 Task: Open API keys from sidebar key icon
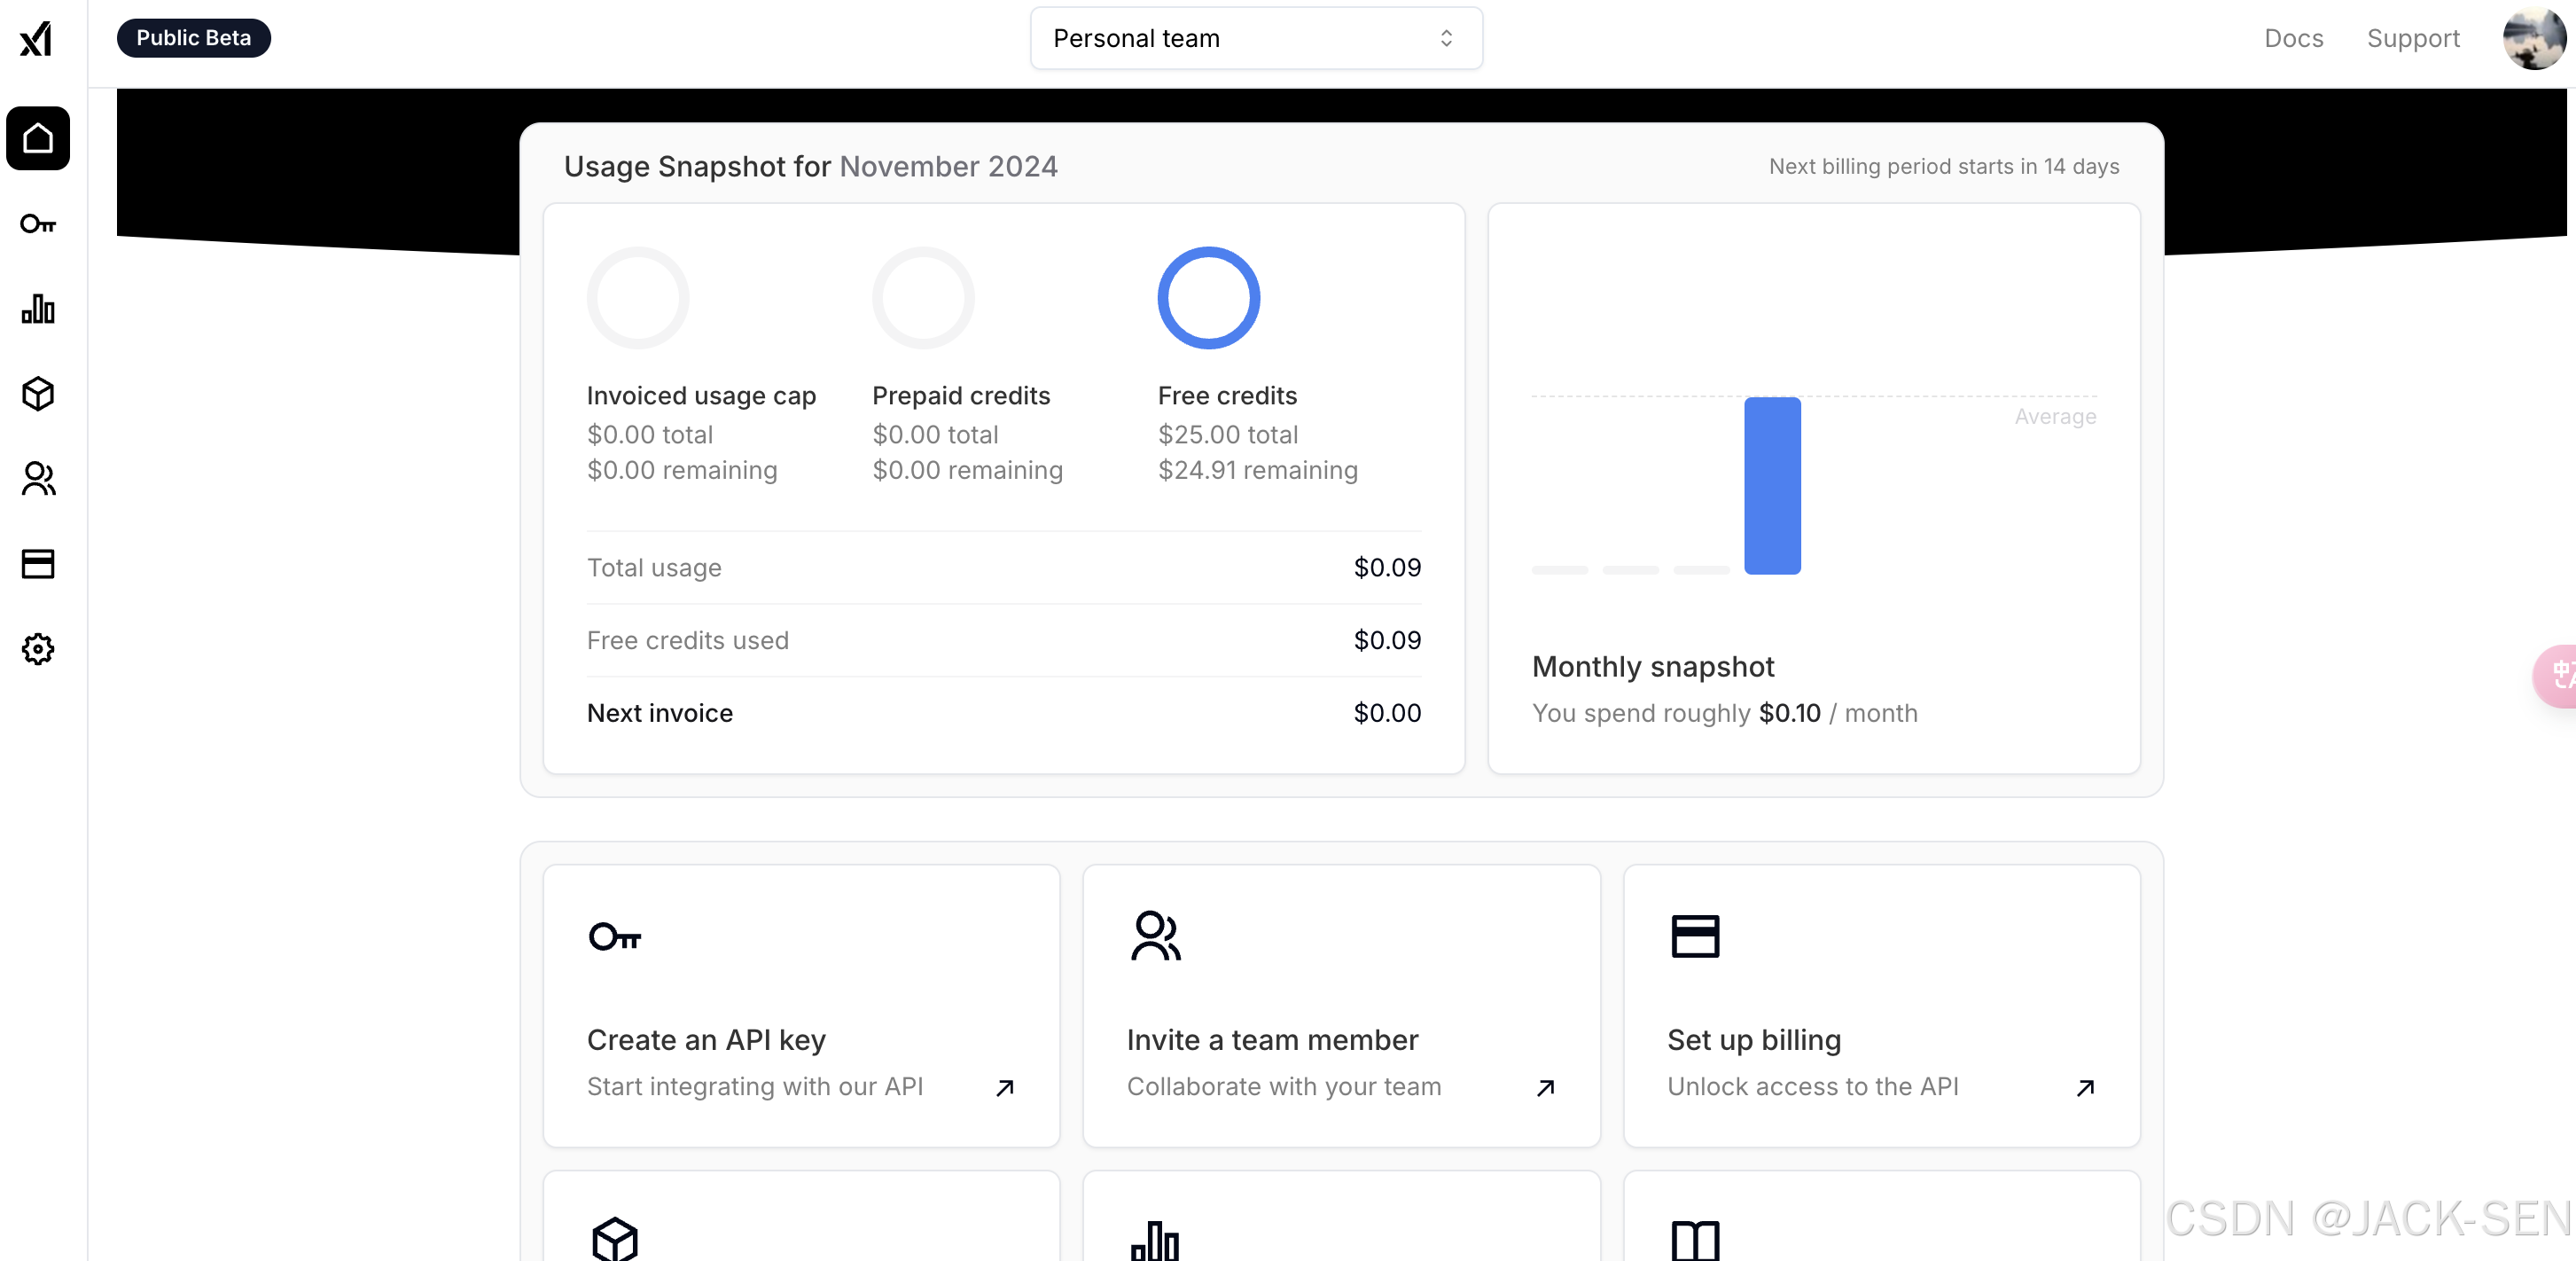click(38, 224)
